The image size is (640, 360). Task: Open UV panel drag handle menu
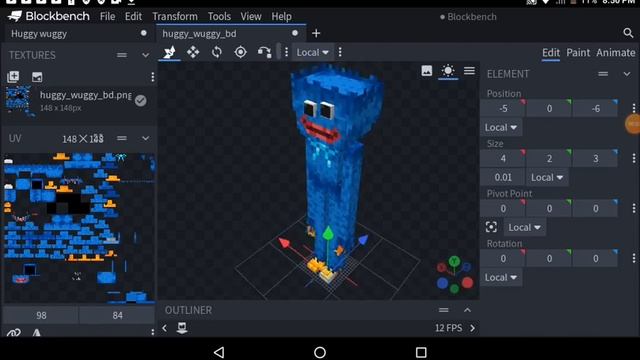pyautogui.click(x=122, y=138)
